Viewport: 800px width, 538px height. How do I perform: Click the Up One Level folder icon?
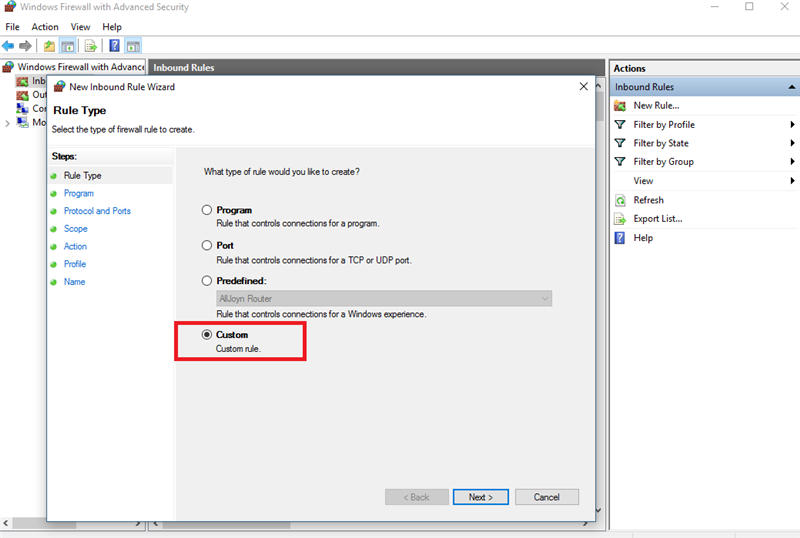pos(49,46)
